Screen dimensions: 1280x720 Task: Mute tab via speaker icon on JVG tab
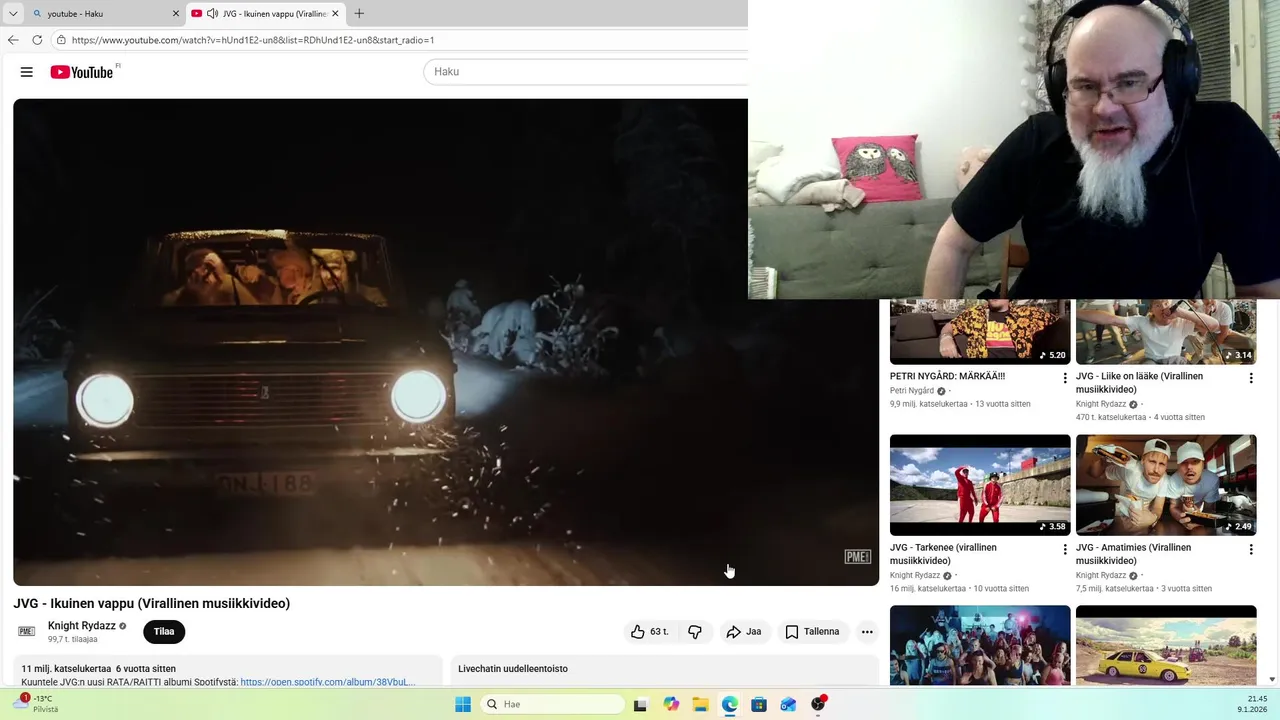(212, 14)
